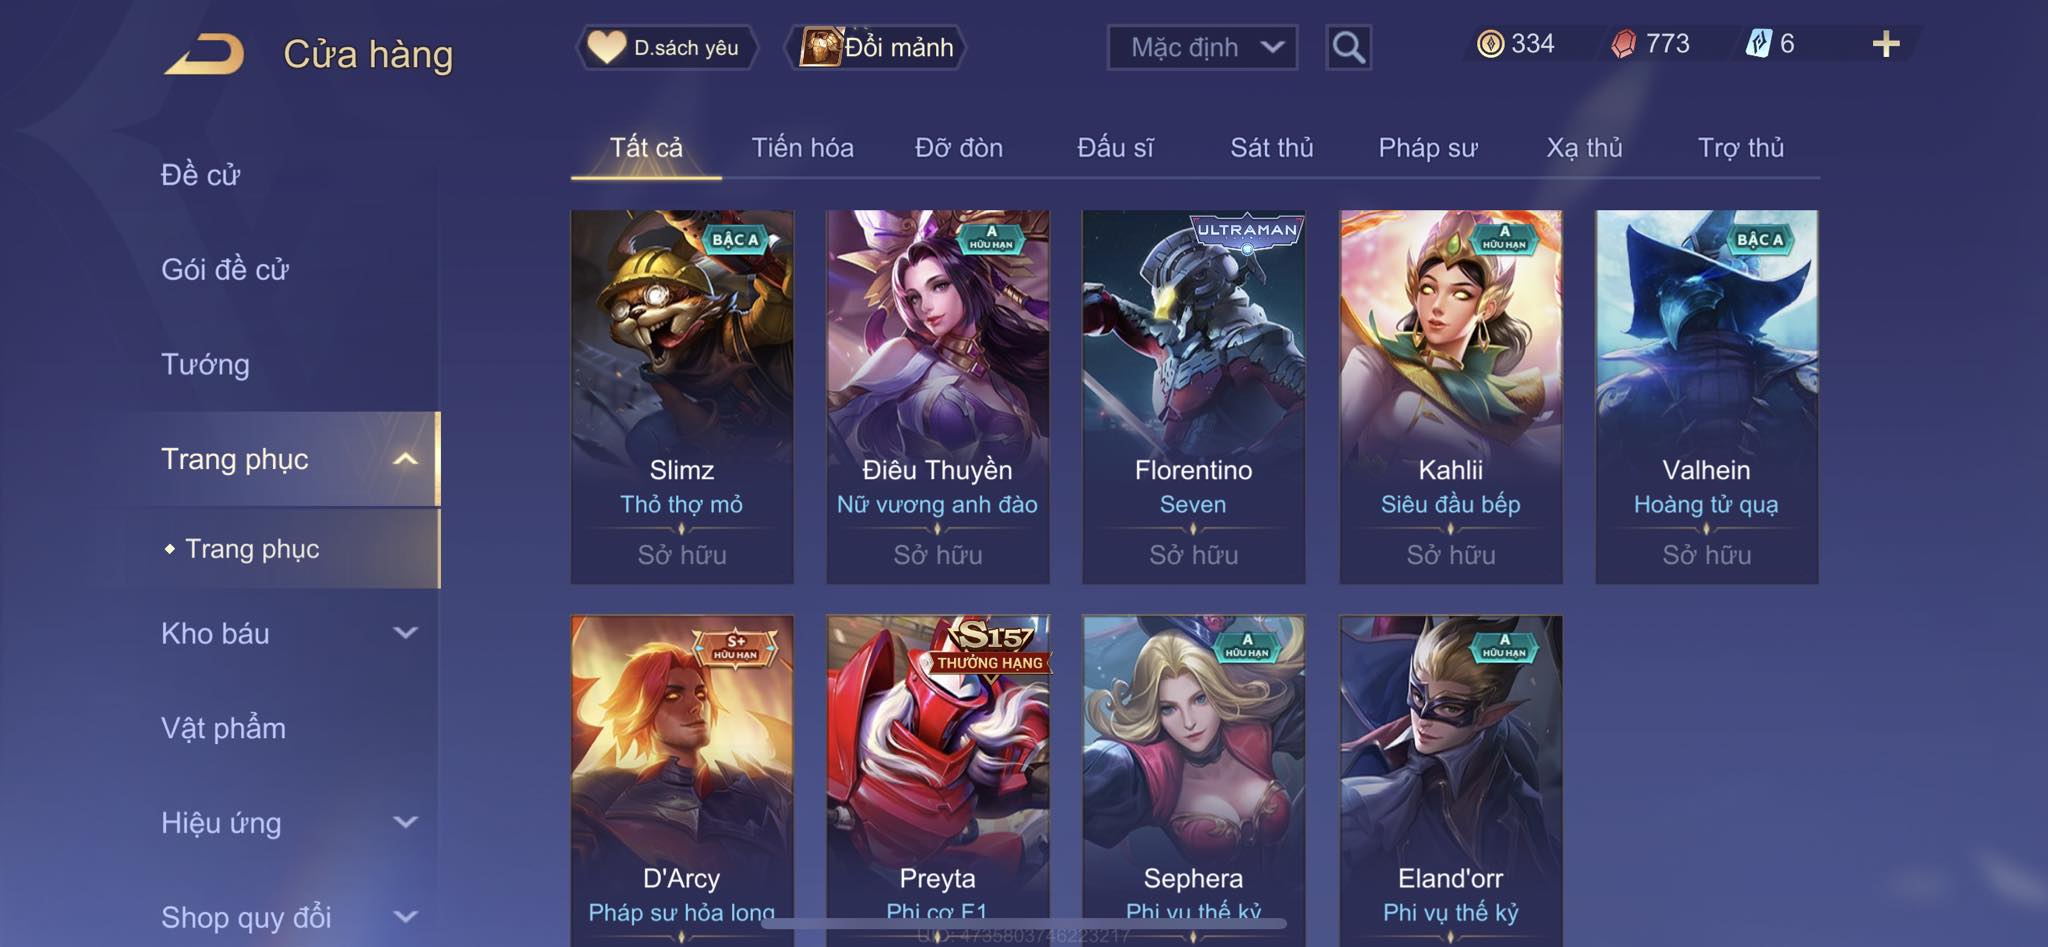
Task: Select the Tiến hóa filter tab
Action: coord(802,148)
